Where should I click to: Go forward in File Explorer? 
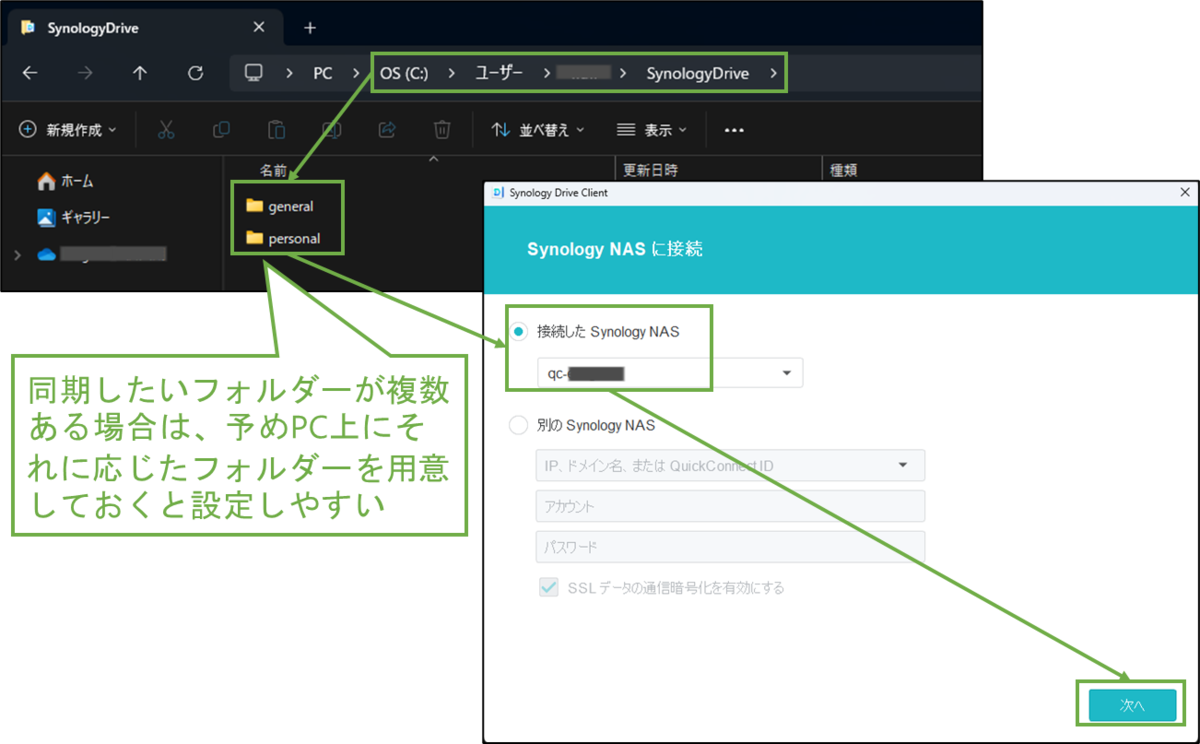[86, 73]
